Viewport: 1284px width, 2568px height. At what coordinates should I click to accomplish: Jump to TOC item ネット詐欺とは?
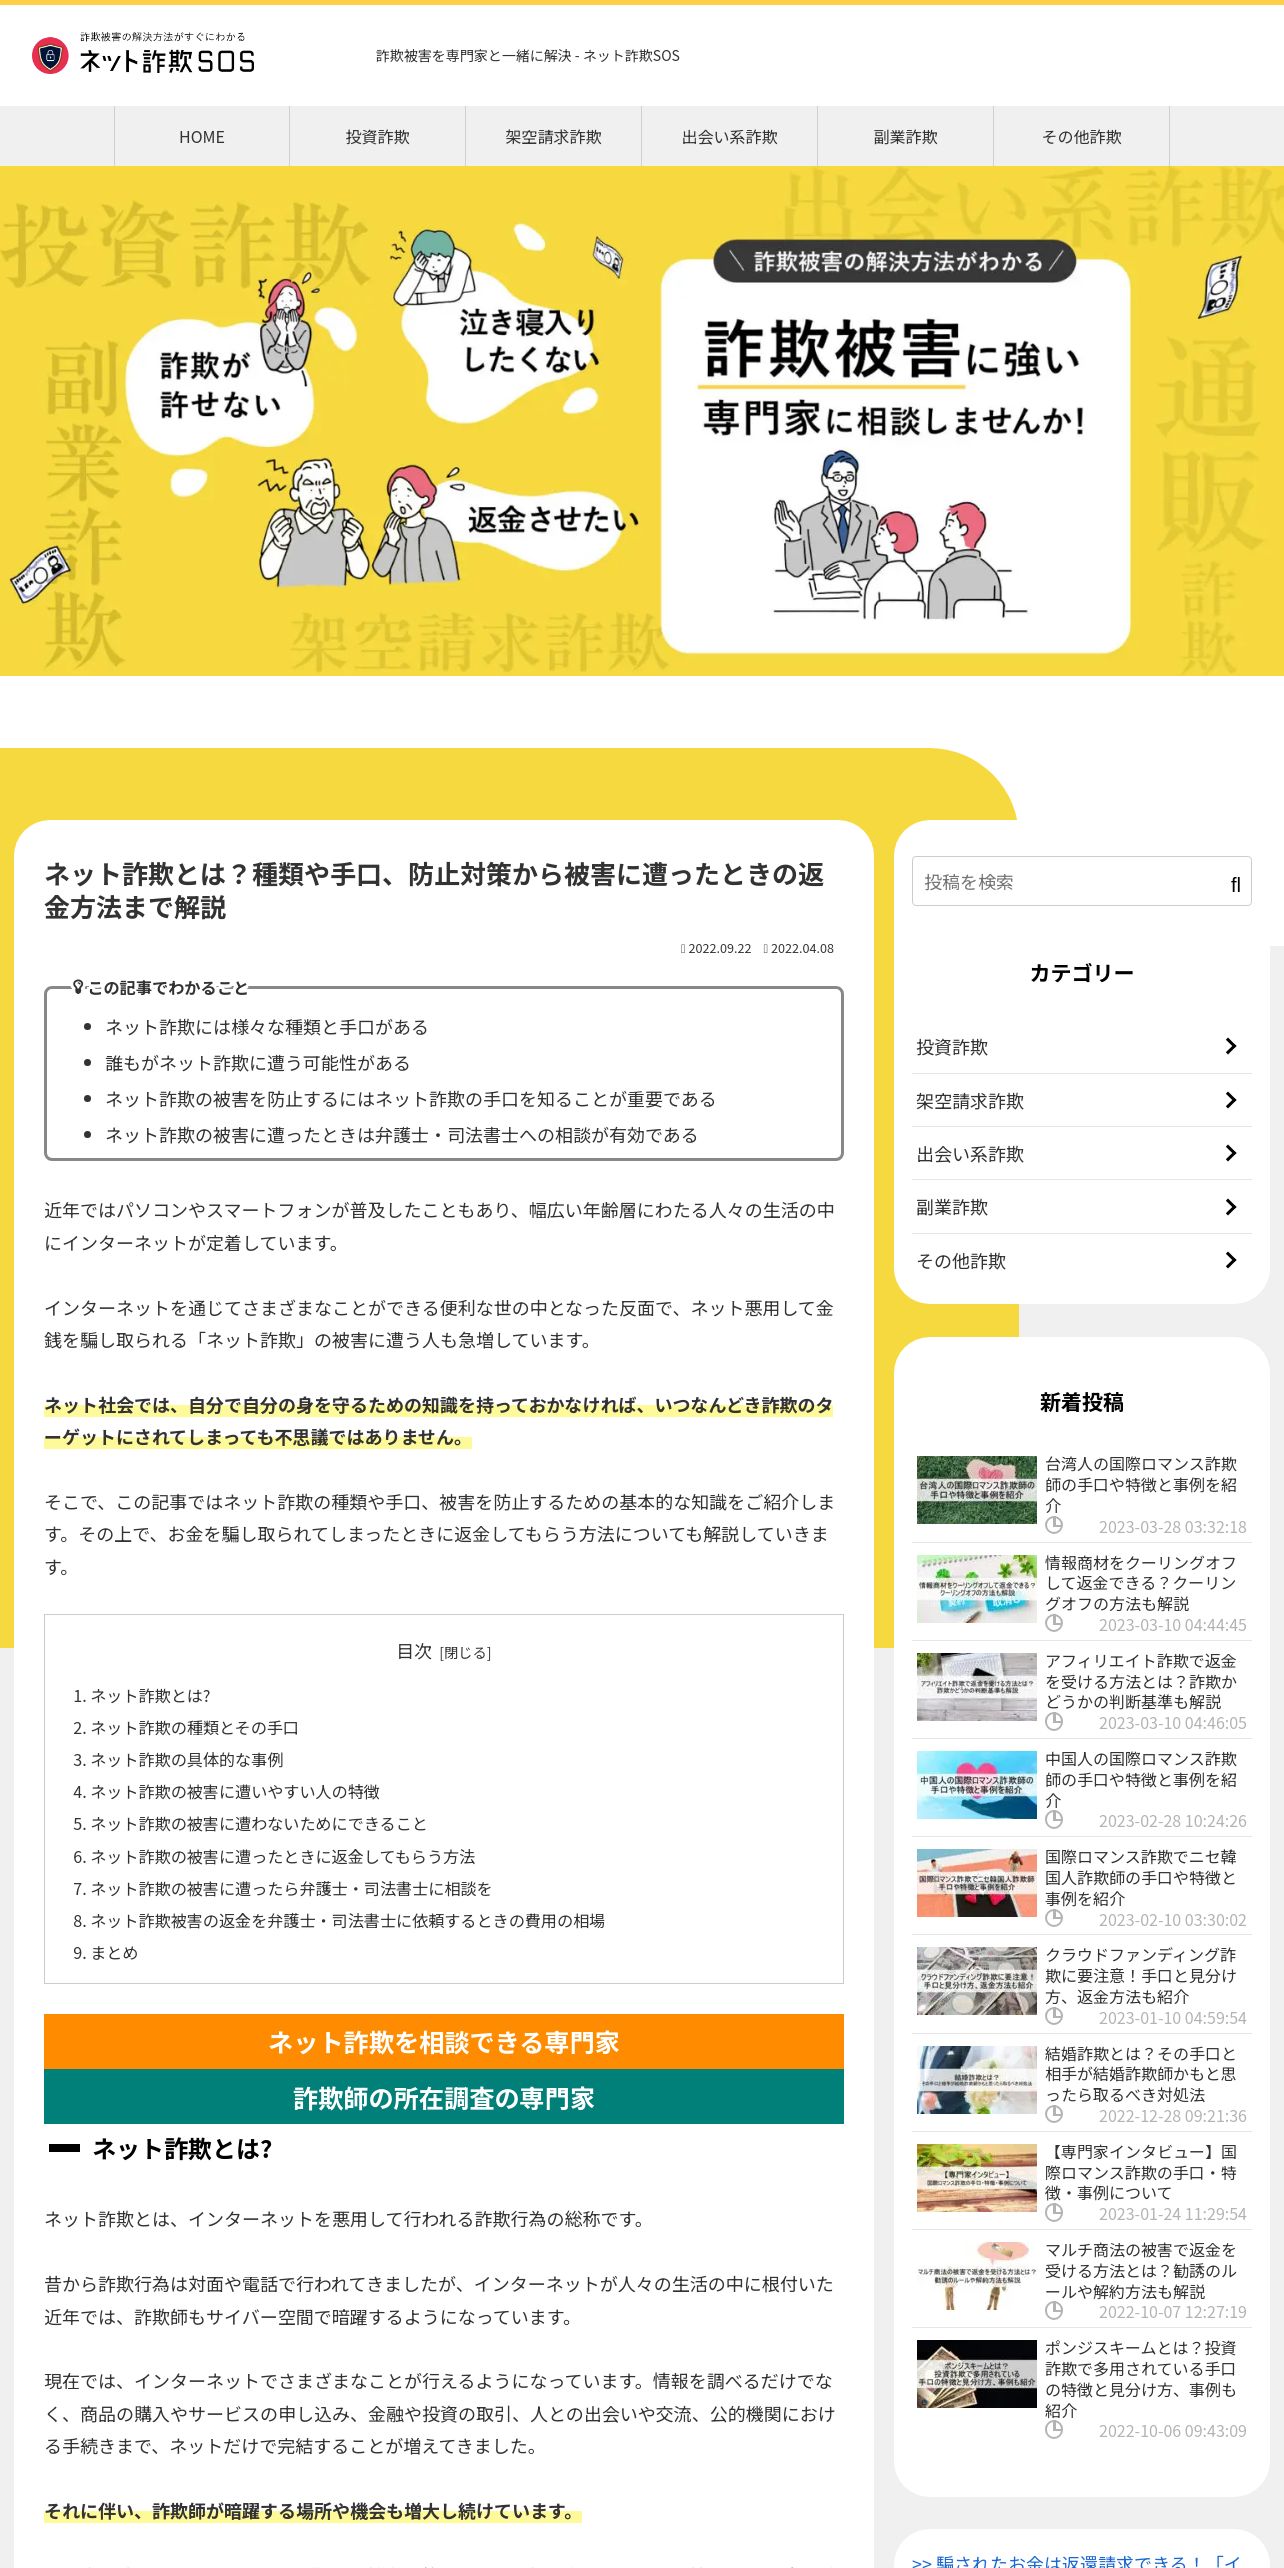[x=150, y=1696]
